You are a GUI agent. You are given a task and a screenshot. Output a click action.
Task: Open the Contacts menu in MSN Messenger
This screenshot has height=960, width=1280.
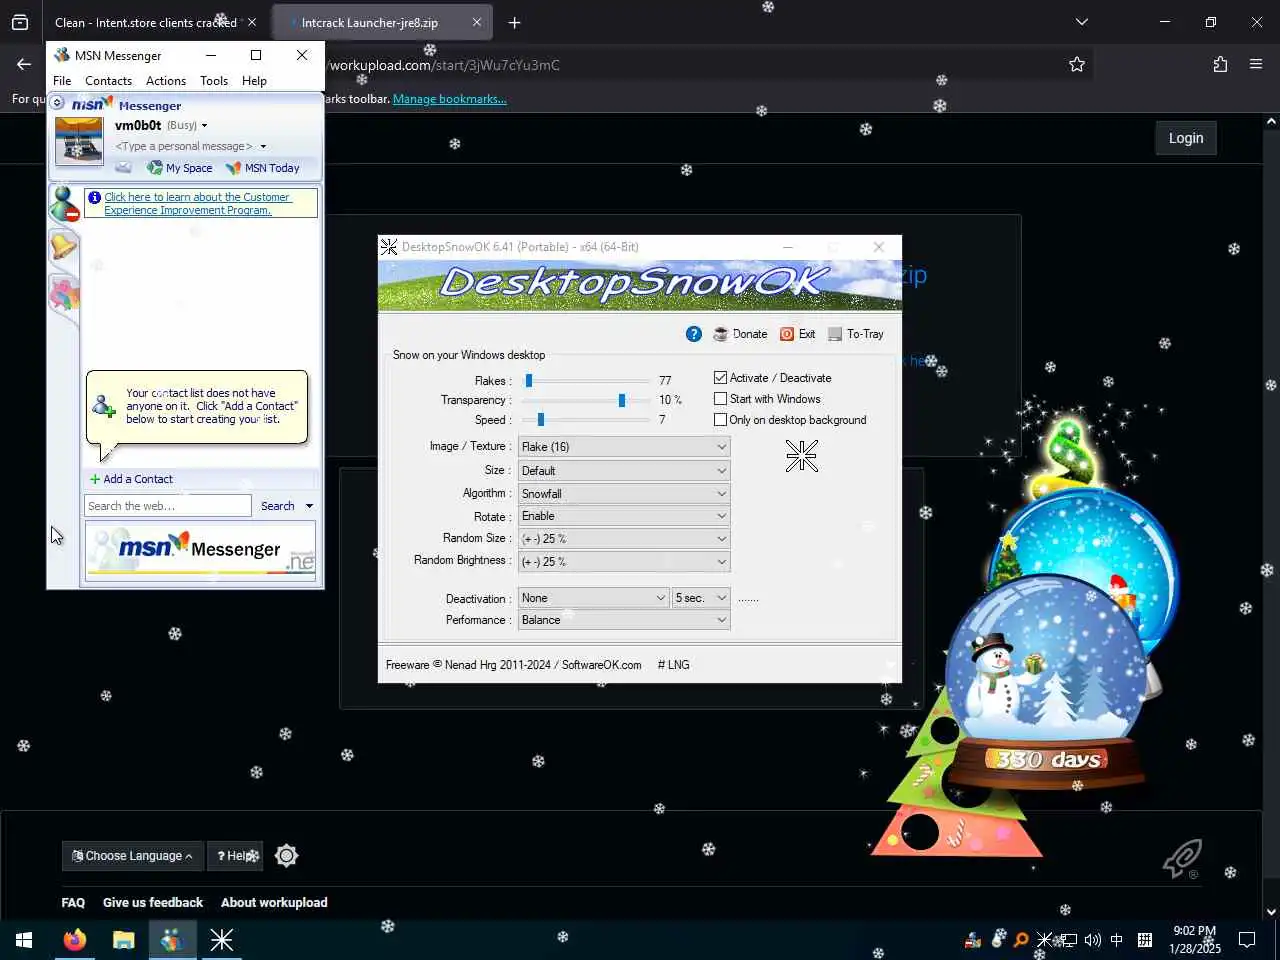[108, 81]
